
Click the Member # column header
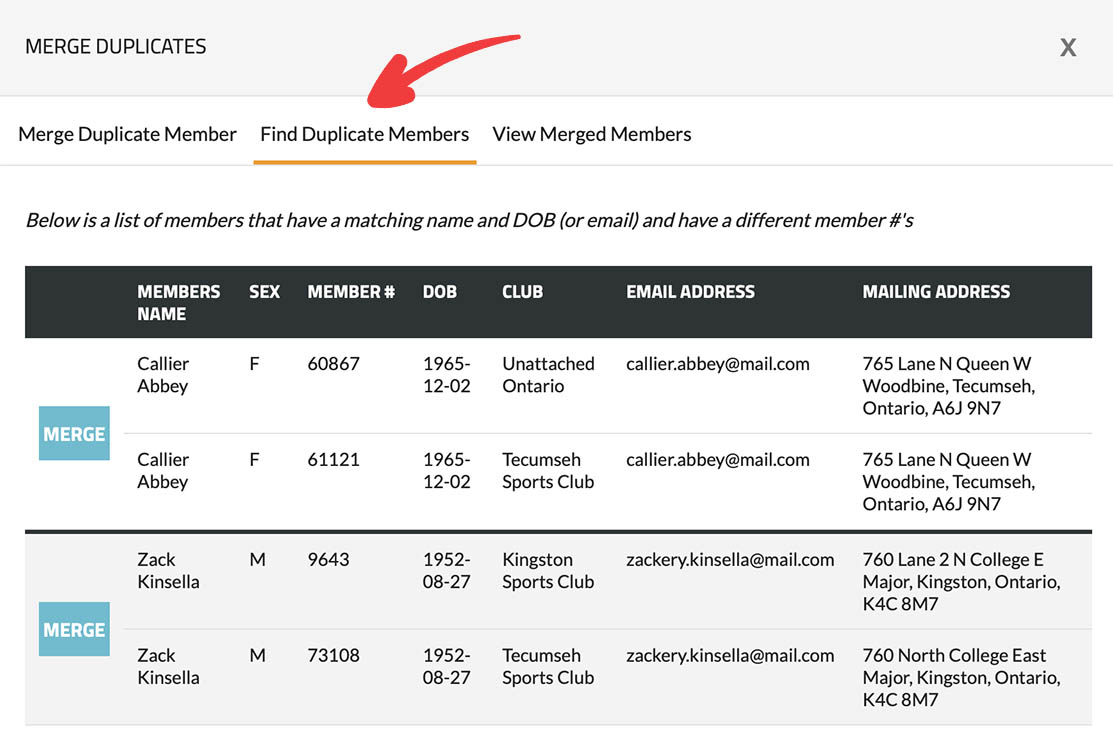pyautogui.click(x=350, y=292)
